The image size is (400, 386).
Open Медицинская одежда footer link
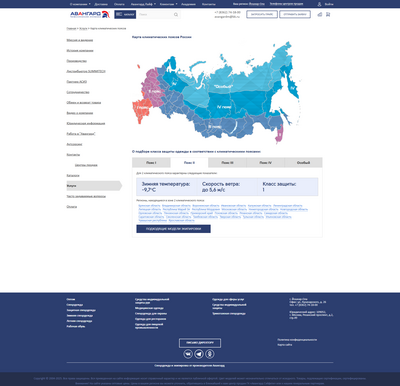point(149,308)
